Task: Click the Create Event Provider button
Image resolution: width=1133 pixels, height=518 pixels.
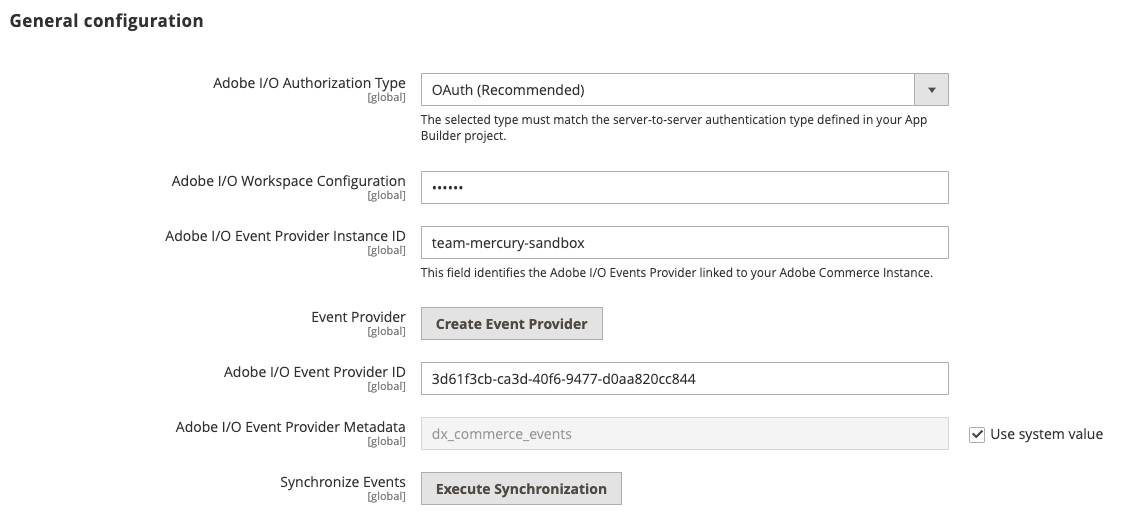Action: (512, 324)
